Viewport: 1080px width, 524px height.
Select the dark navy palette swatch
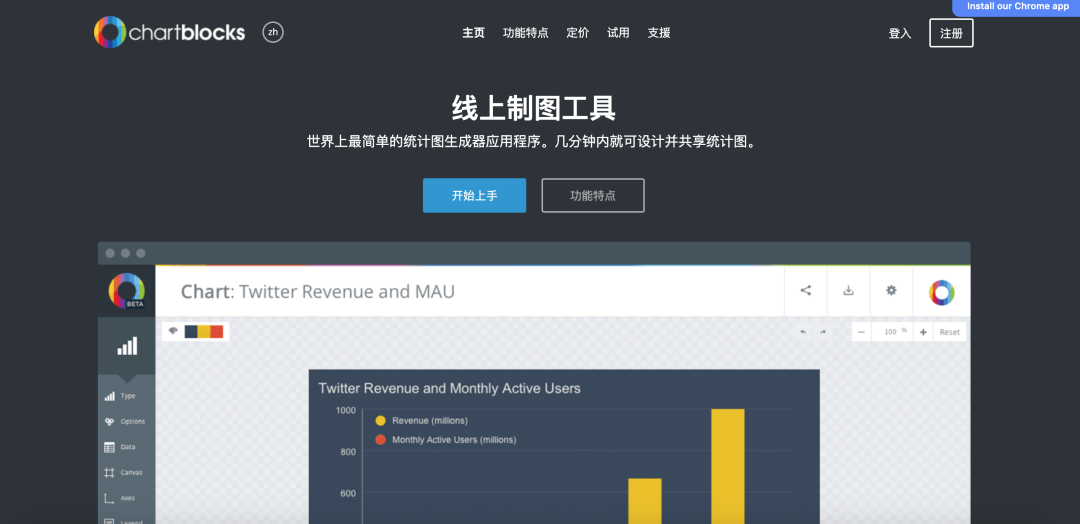[191, 332]
